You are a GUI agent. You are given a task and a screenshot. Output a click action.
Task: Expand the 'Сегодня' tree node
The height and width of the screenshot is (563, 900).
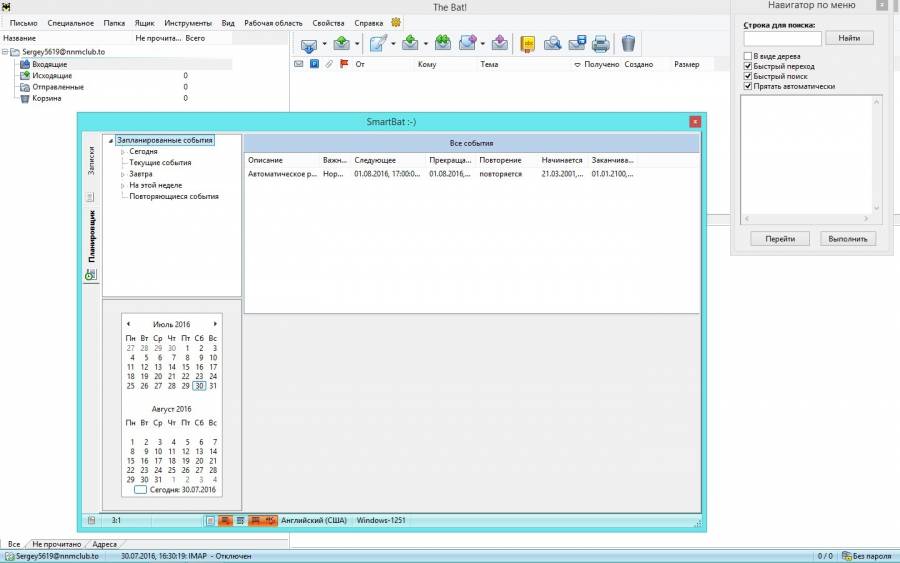(x=122, y=152)
